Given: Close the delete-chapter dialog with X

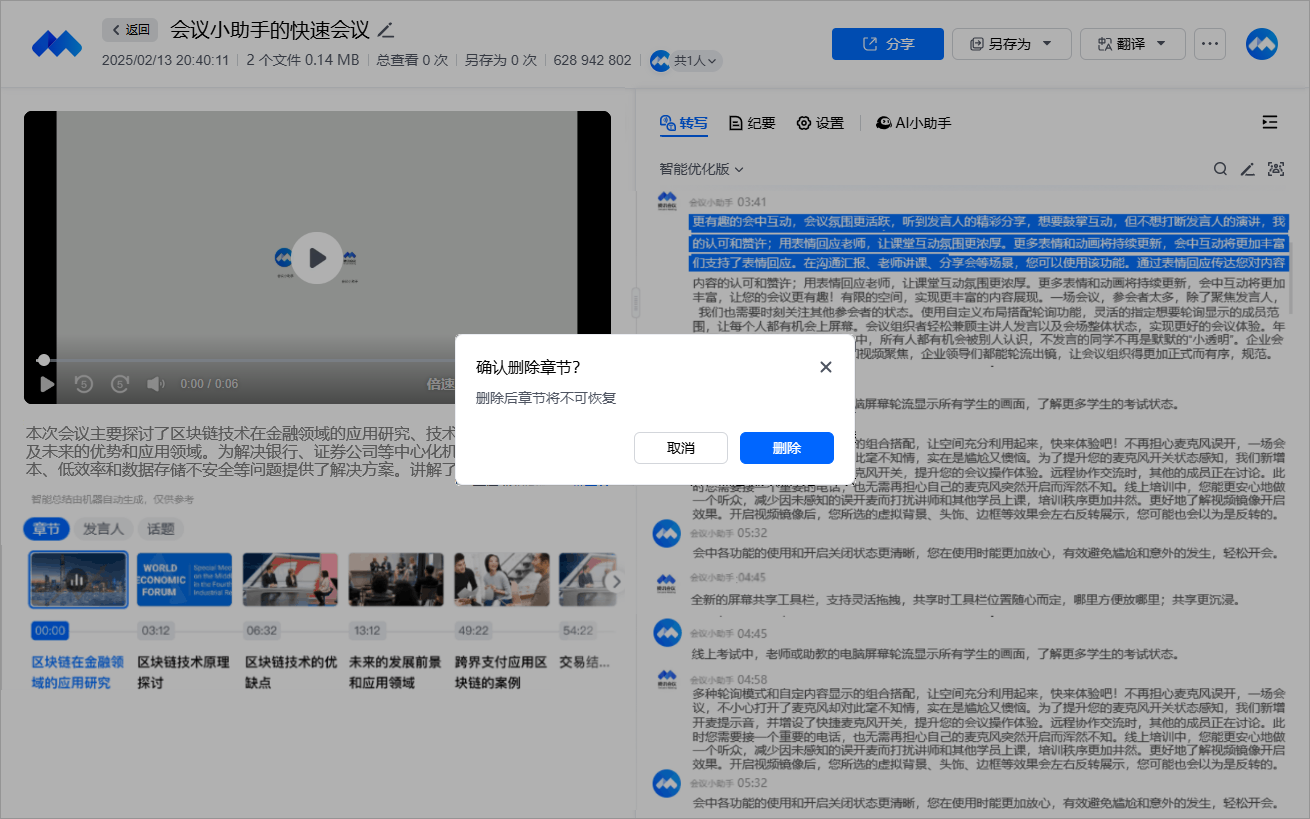Looking at the screenshot, I should [826, 367].
